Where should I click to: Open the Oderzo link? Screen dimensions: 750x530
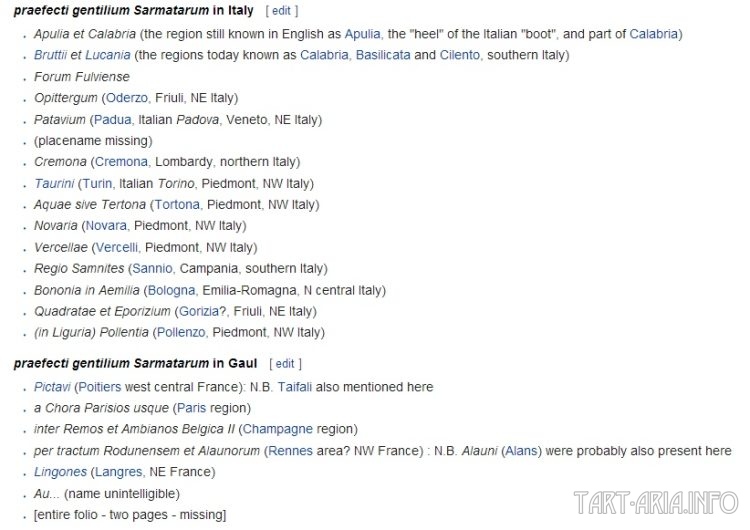(127, 98)
